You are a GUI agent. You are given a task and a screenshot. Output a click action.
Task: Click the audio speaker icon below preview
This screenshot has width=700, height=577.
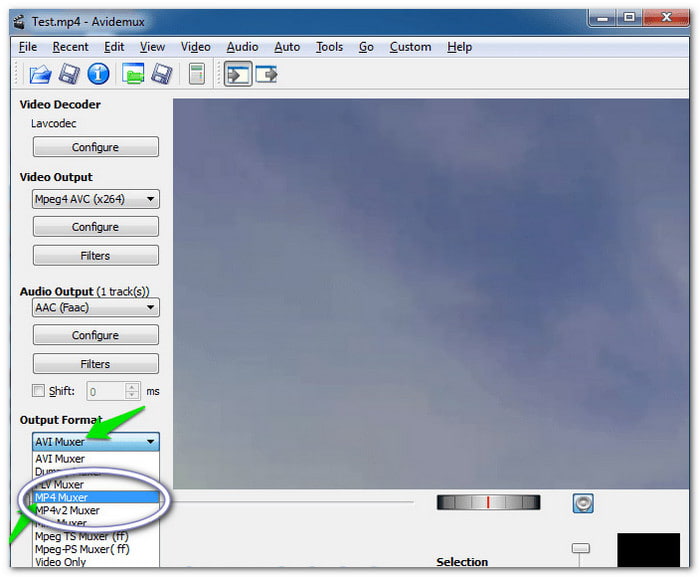(x=583, y=503)
